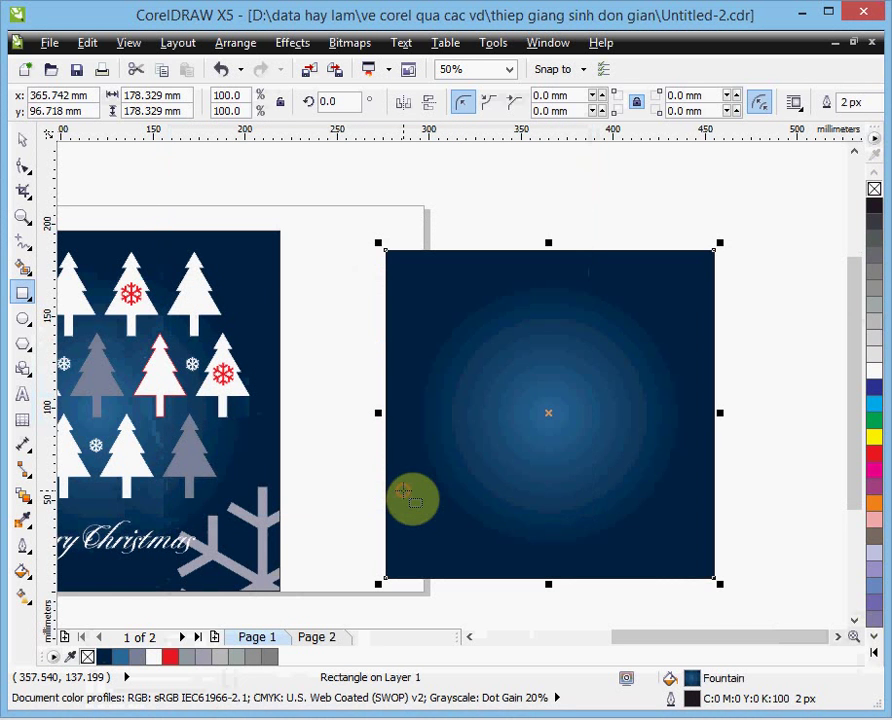Import a file
892x720 pixels.
coord(309,69)
